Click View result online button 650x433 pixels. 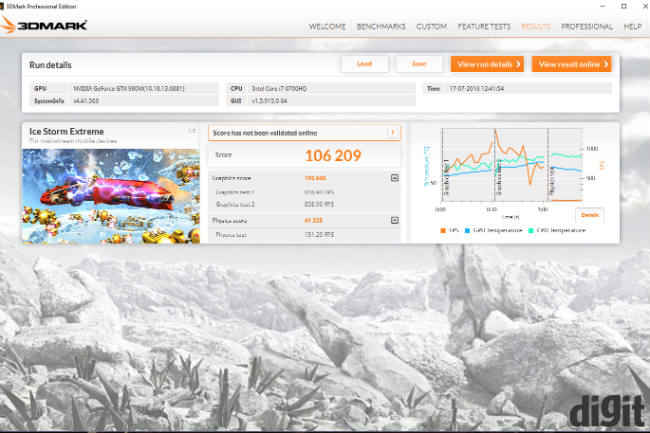pyautogui.click(x=572, y=64)
